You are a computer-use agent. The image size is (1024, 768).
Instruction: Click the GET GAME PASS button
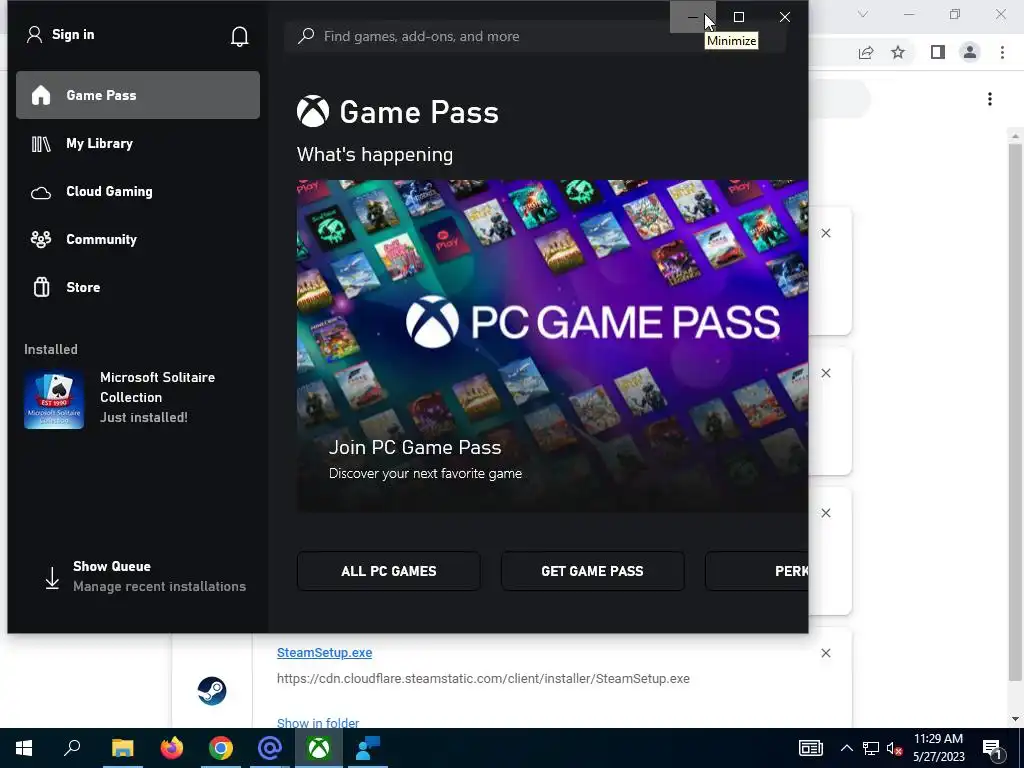click(x=592, y=571)
